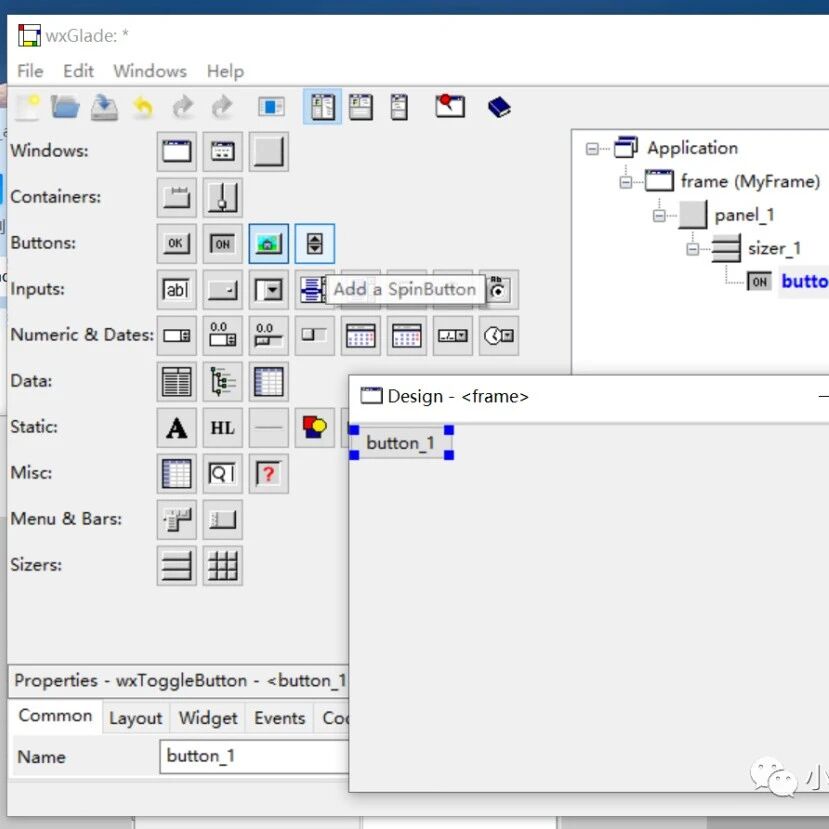829x829 pixels.
Task: Add a ListBox from Inputs row
Action: [x=311, y=290]
